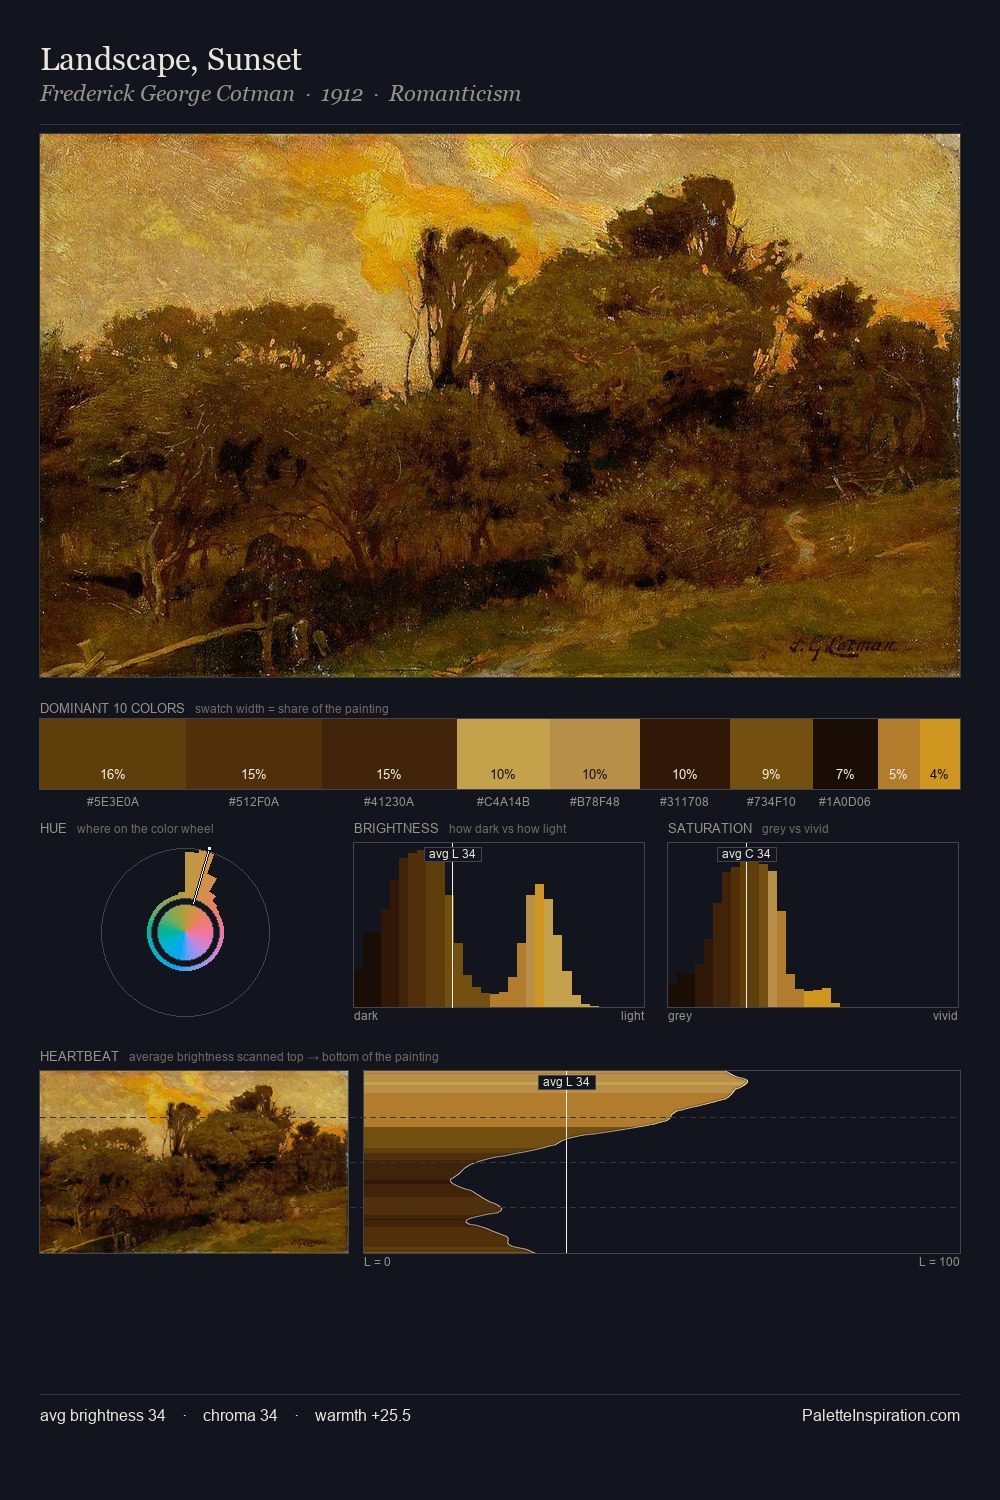Click the year '1912'
Viewport: 1000px width, 1500px height.
(x=342, y=94)
